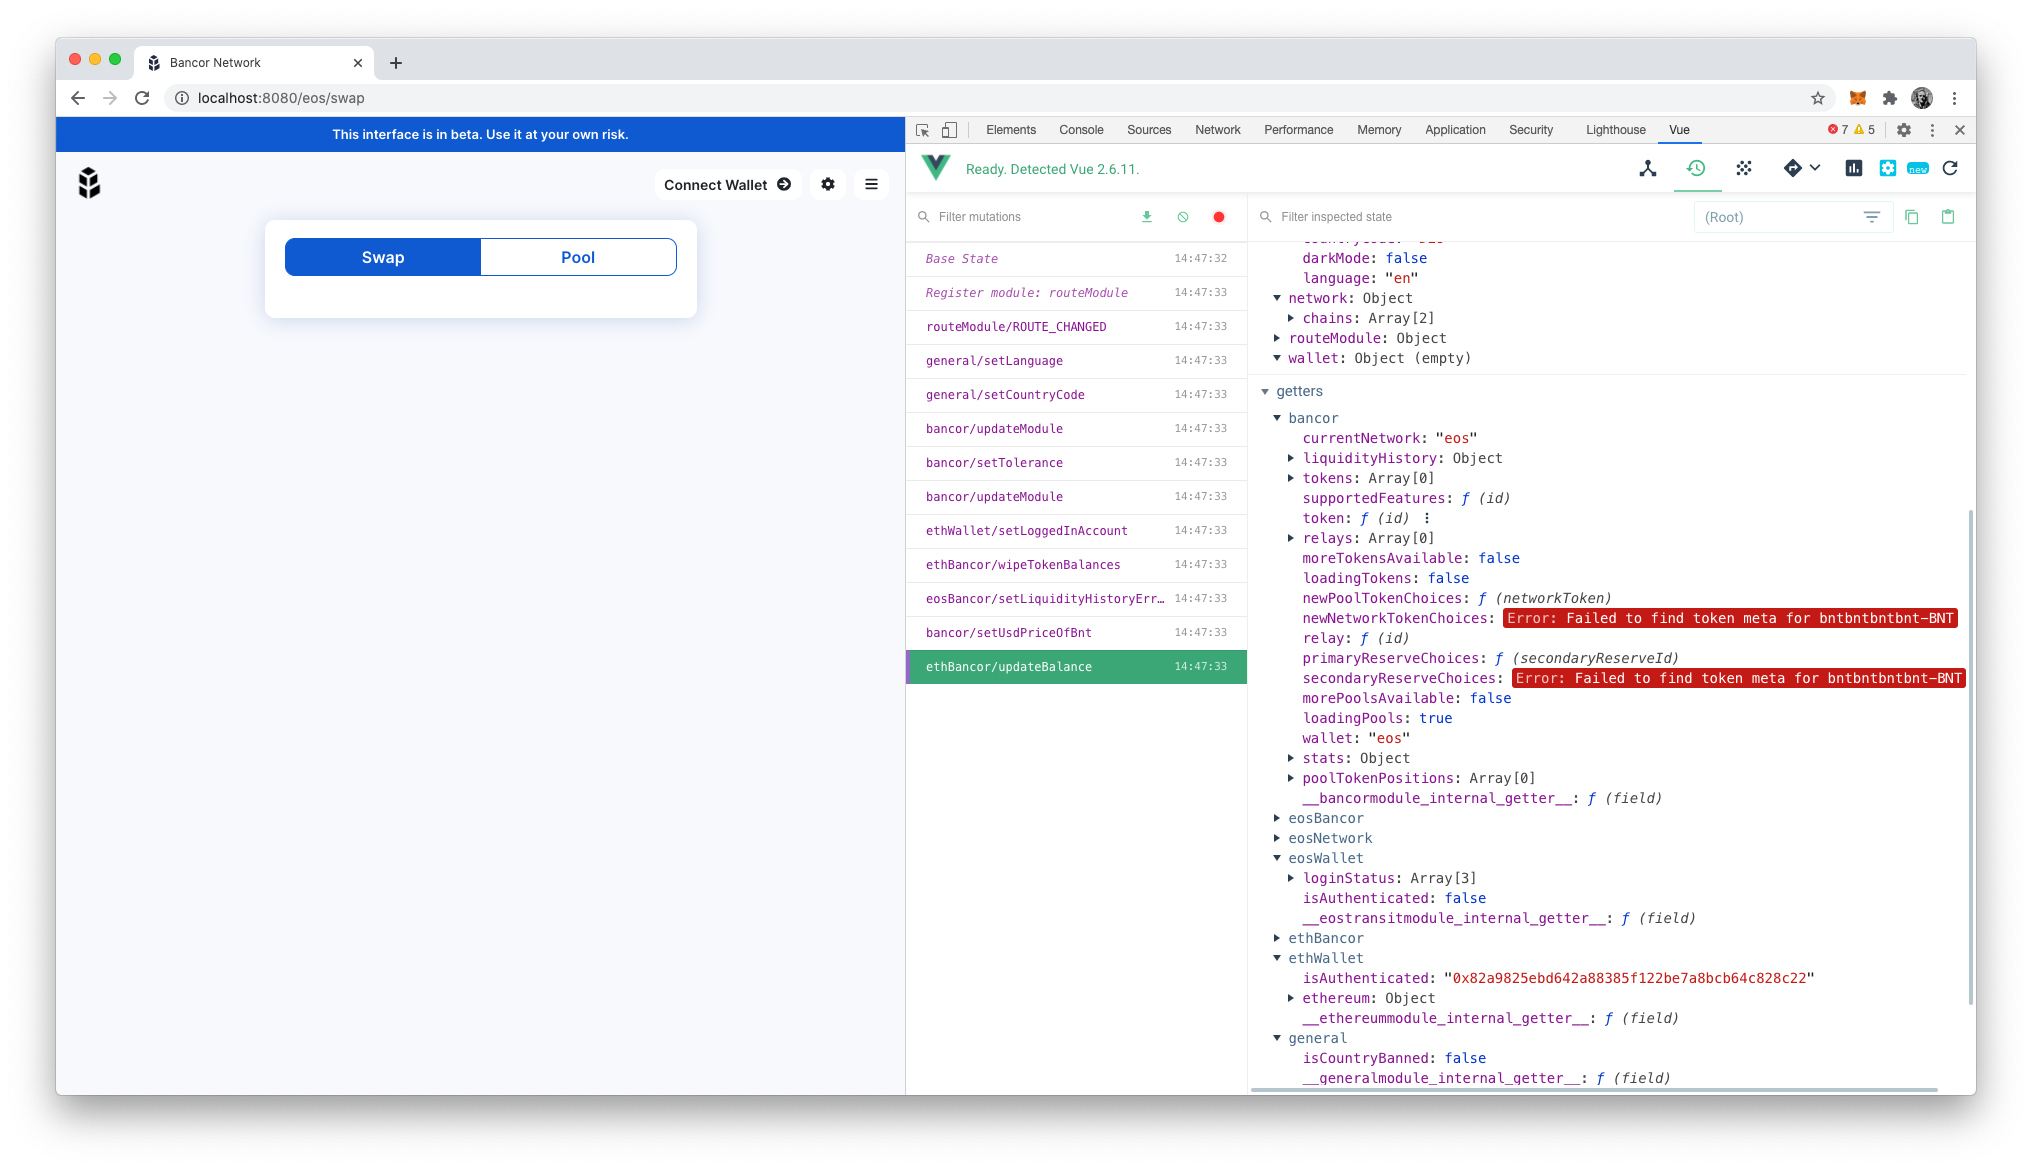Open the DevTools settings gear
The height and width of the screenshot is (1169, 2032).
pyautogui.click(x=1904, y=130)
